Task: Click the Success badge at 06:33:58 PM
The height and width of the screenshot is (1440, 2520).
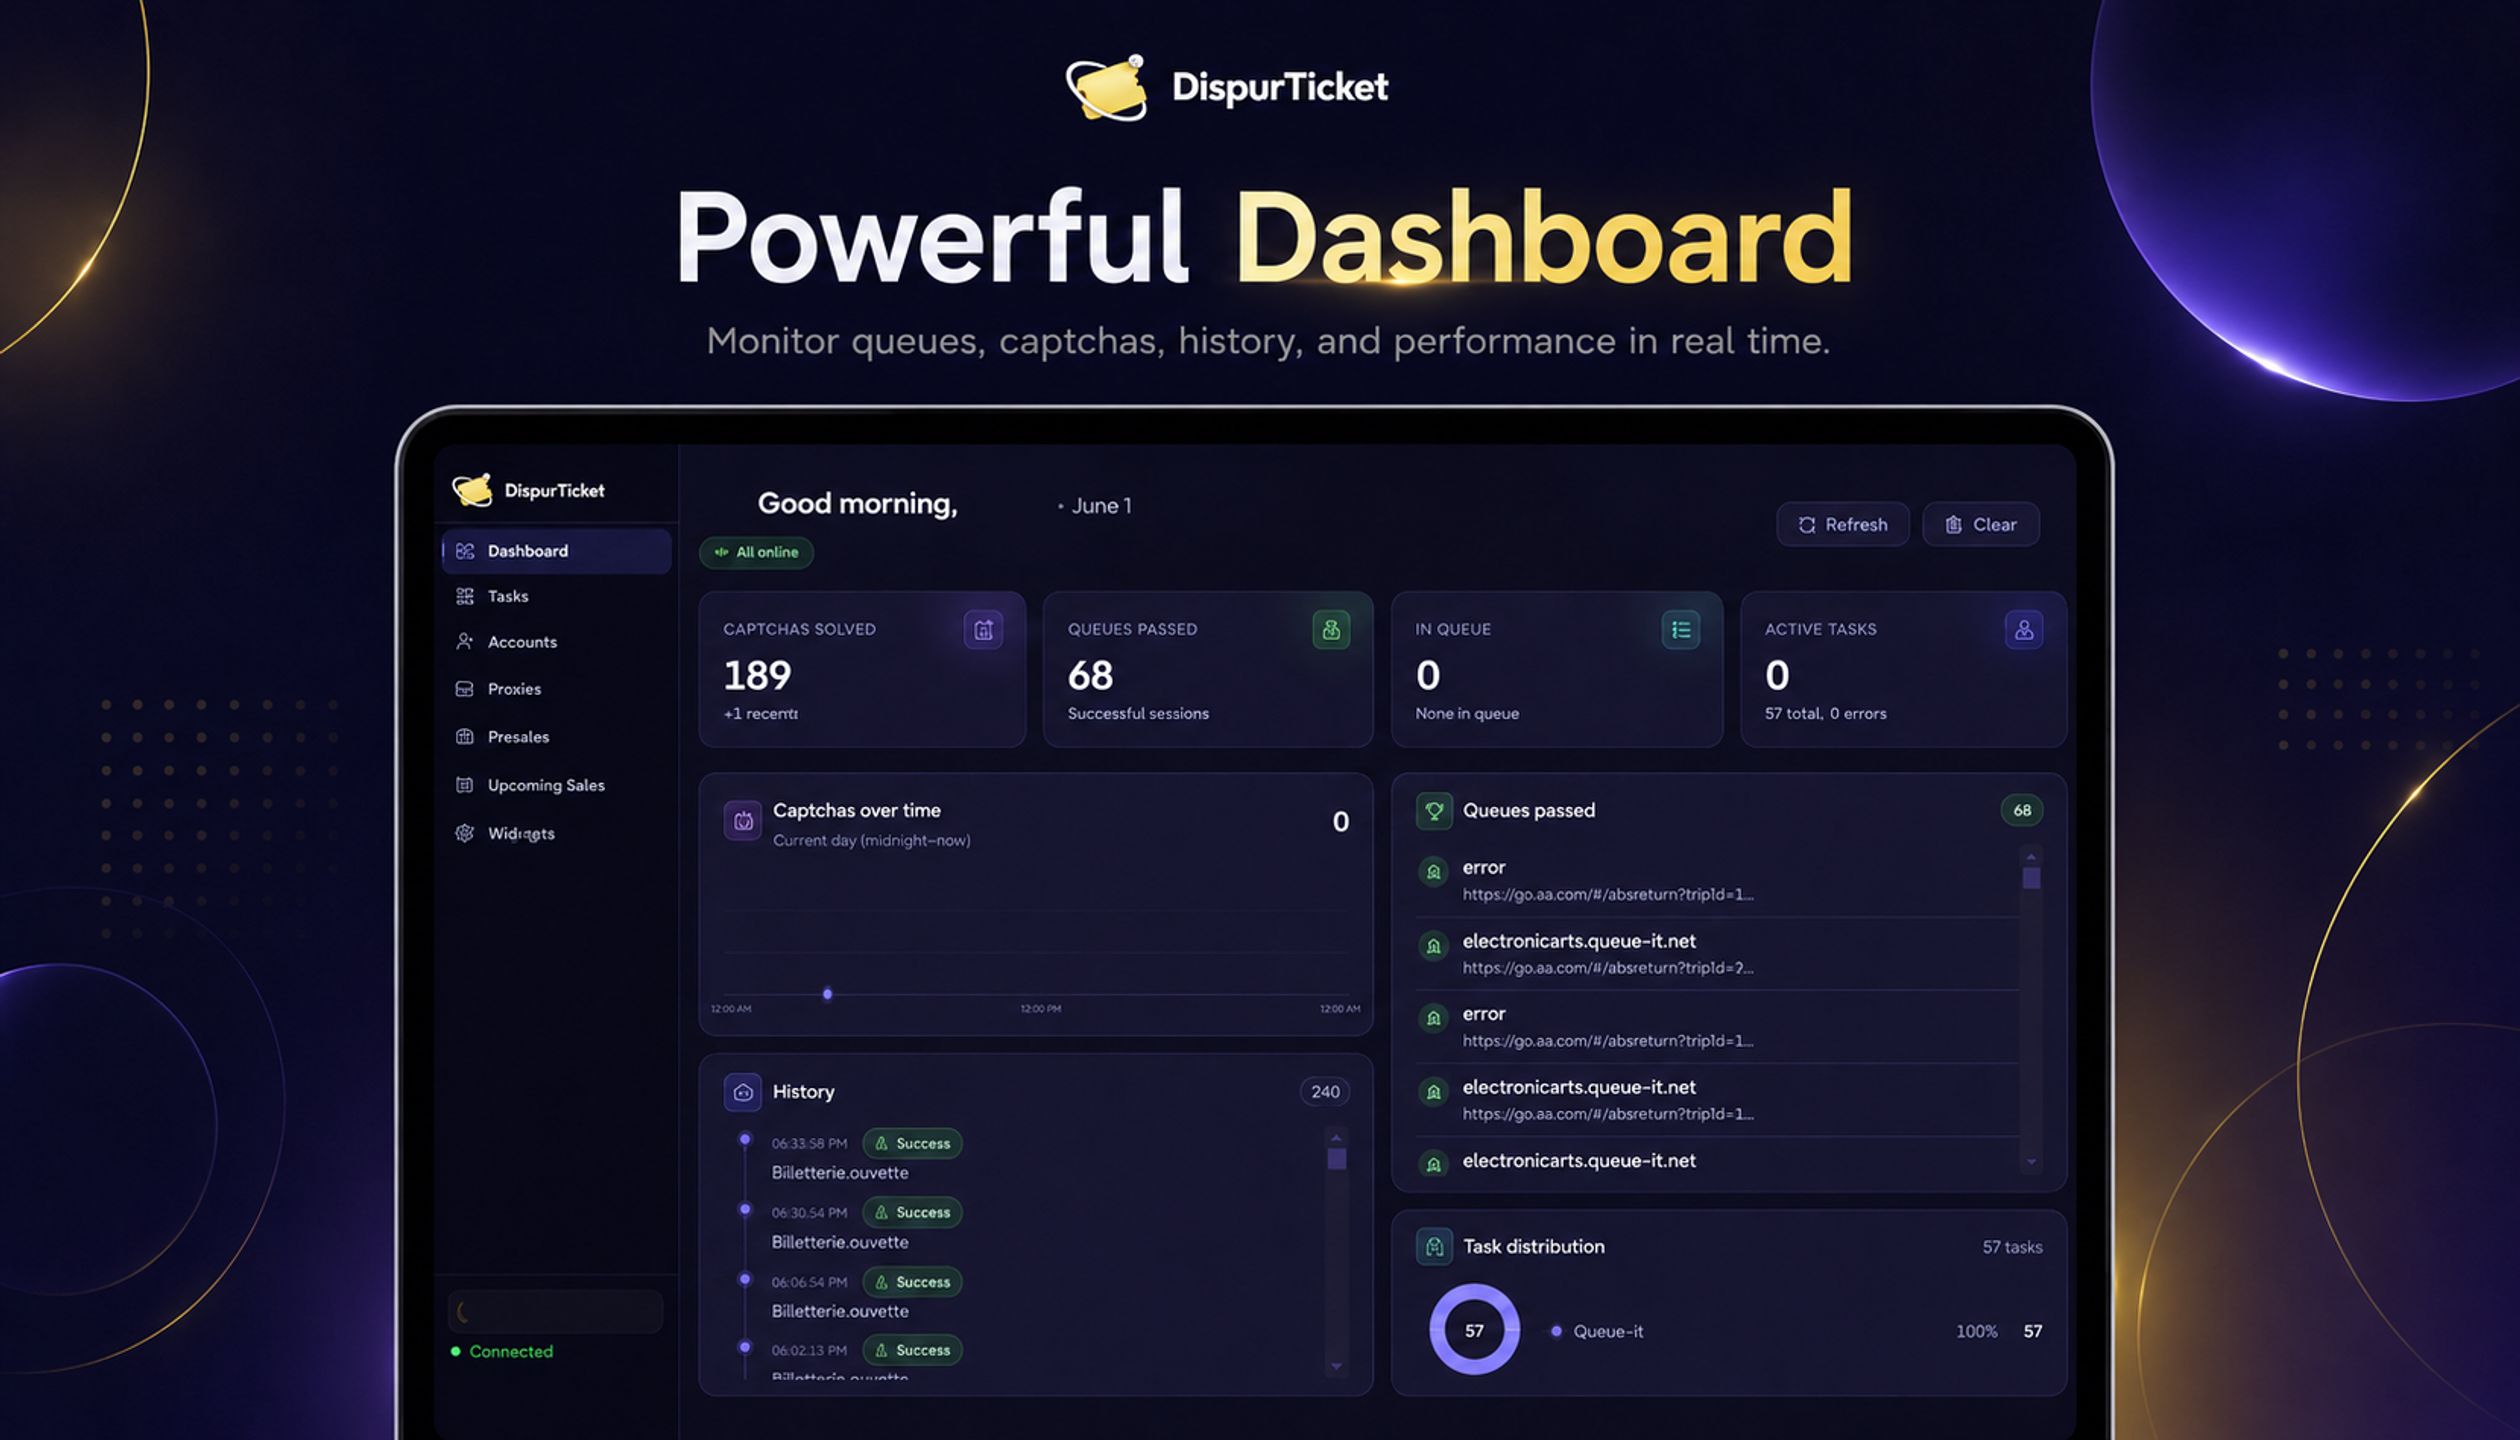Action: click(x=912, y=1143)
